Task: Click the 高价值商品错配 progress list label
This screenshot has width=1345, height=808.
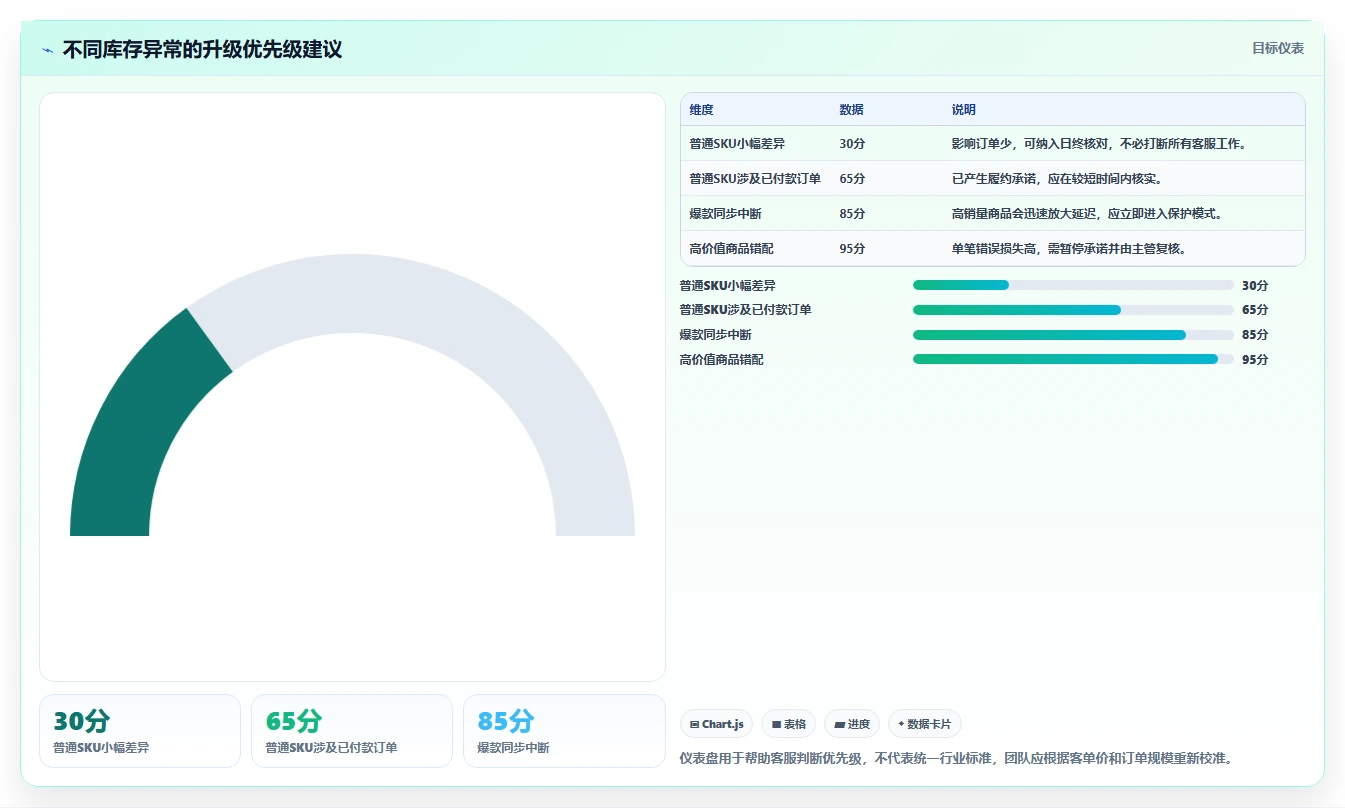Action: click(x=721, y=359)
